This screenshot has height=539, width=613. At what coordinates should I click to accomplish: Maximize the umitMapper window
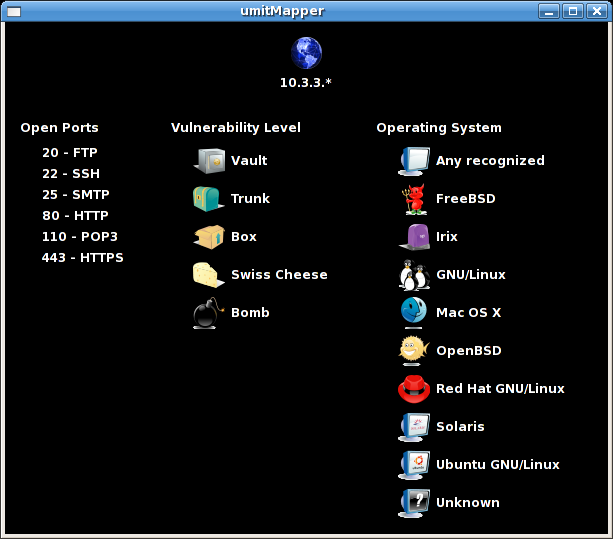pos(573,11)
